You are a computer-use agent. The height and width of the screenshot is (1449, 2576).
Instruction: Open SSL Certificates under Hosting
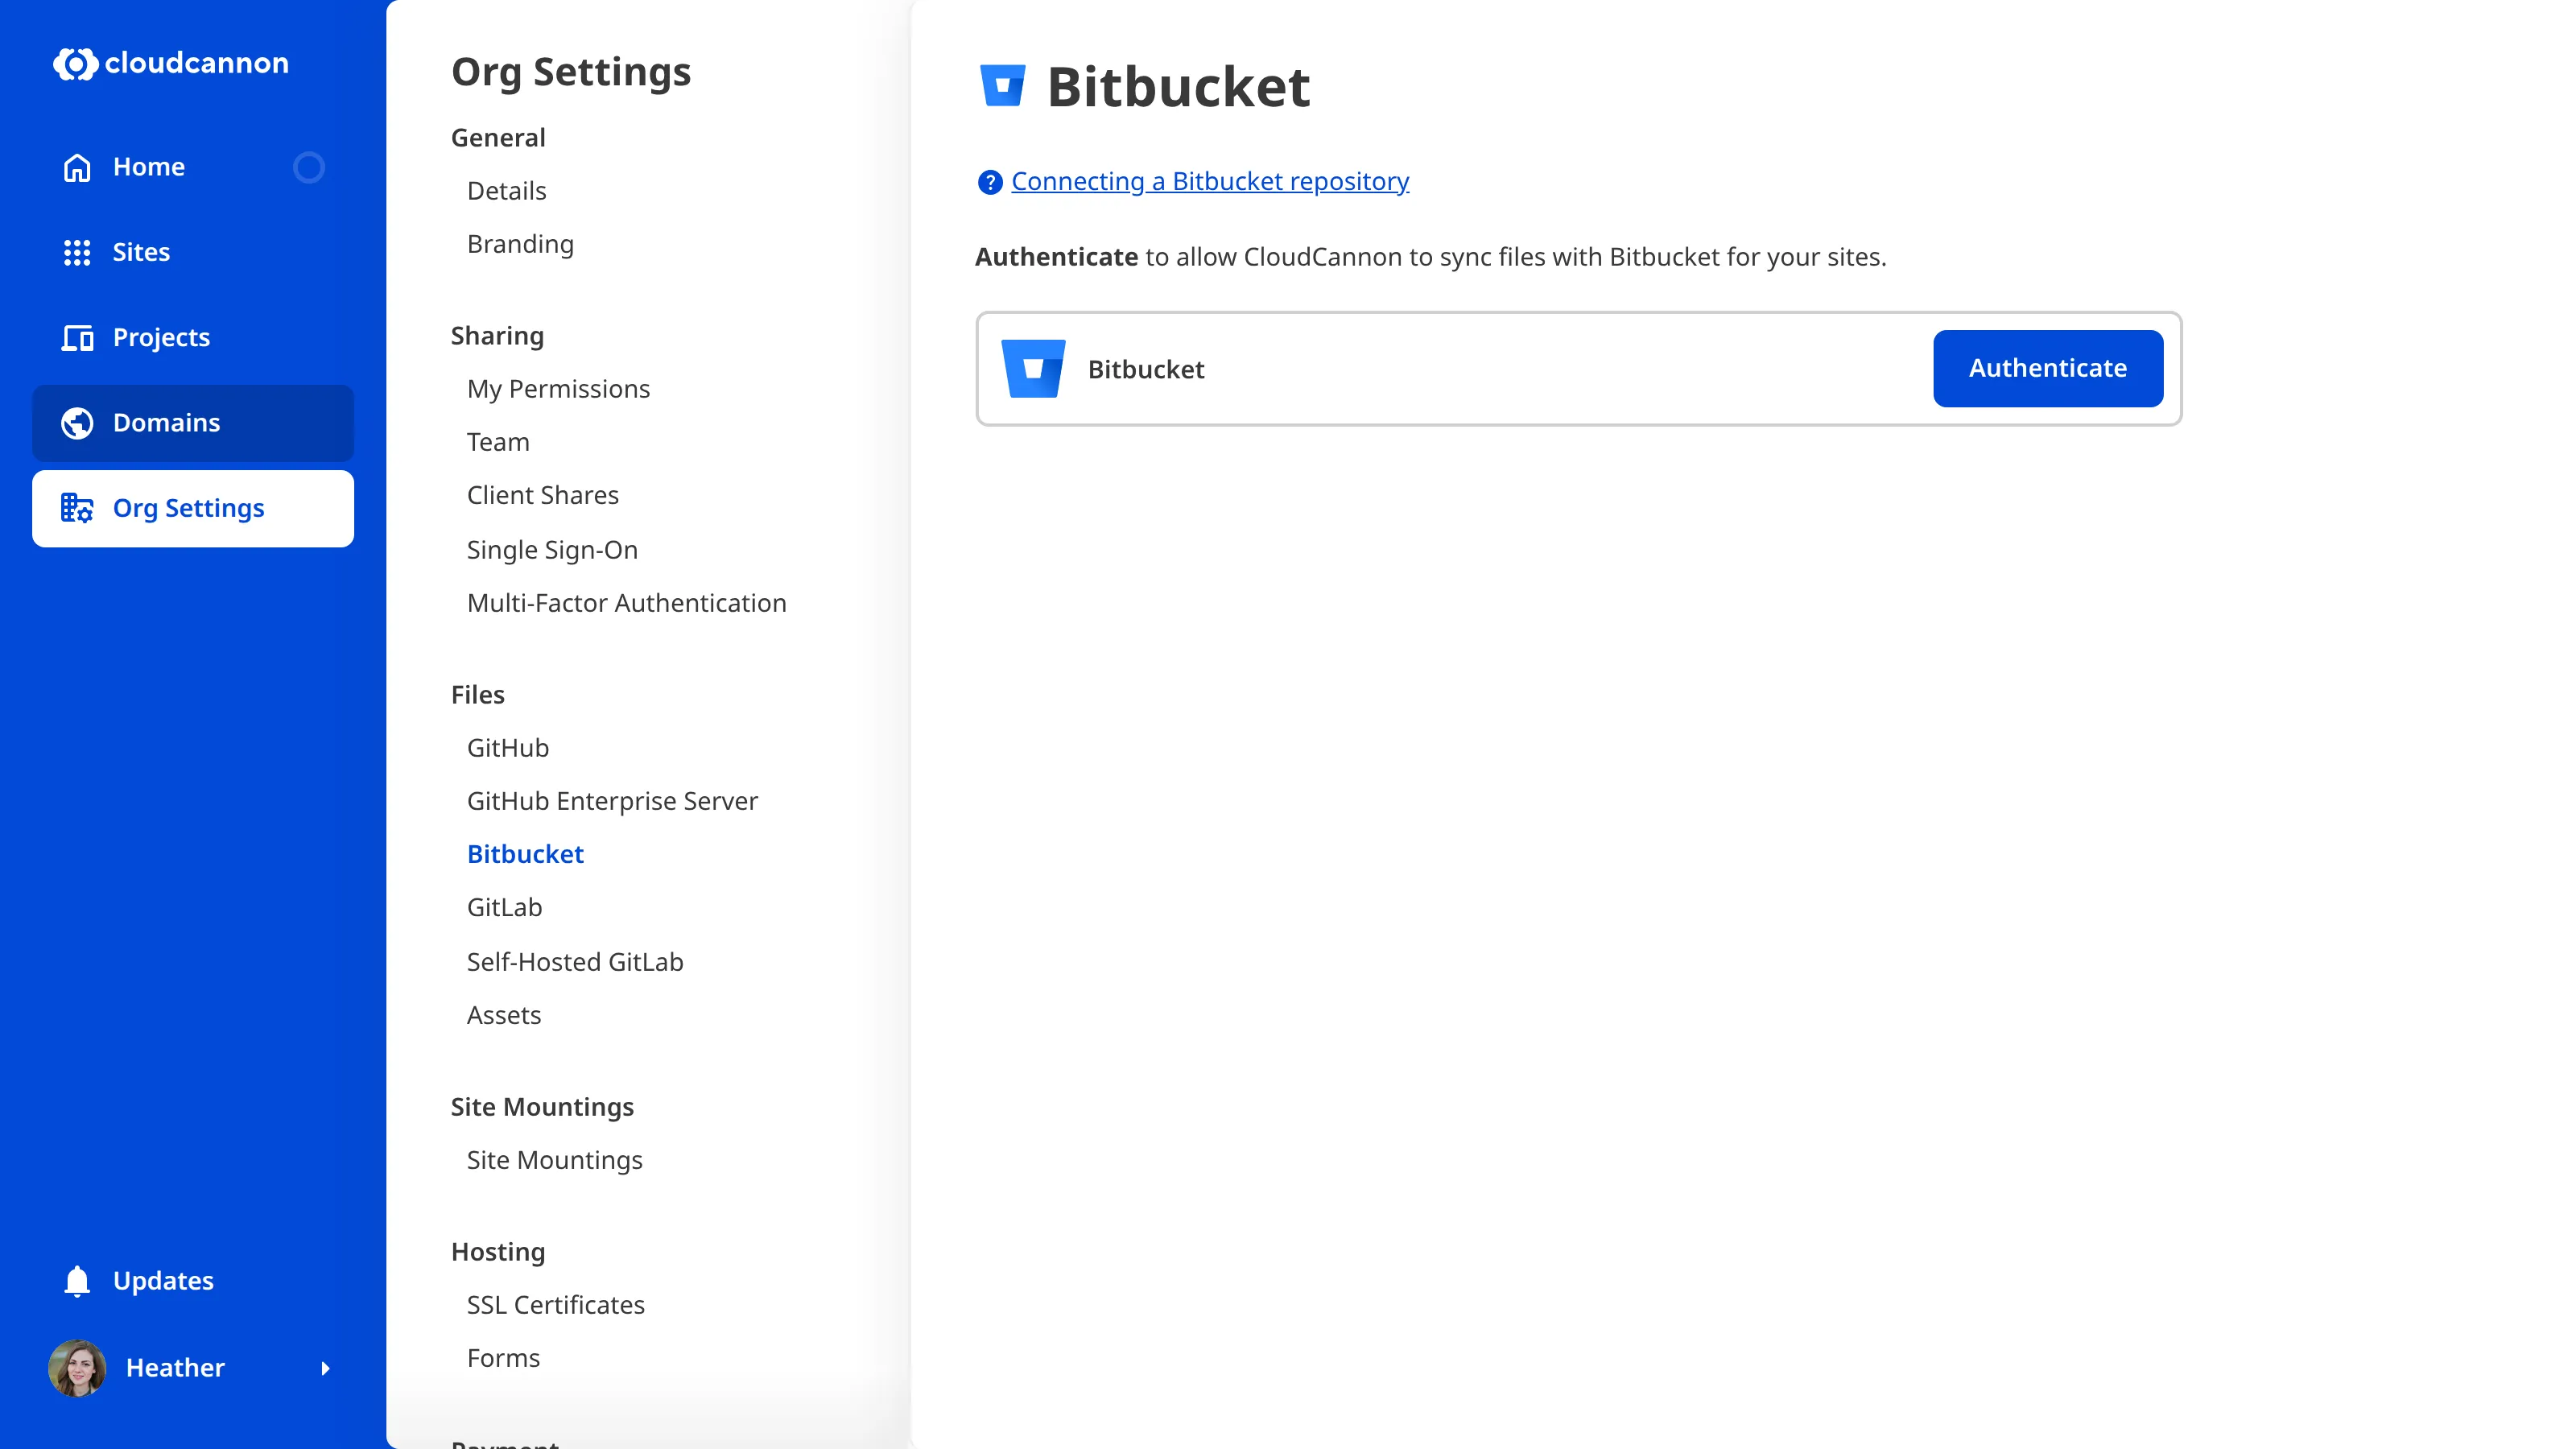point(555,1304)
